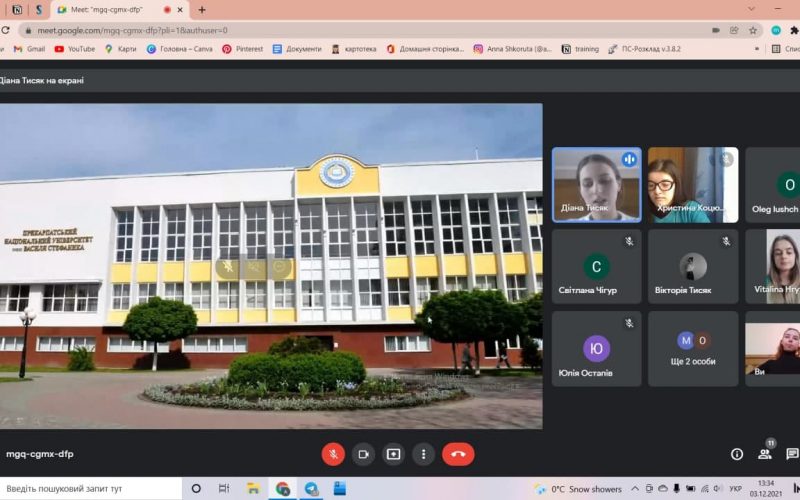Viewport: 800px width, 500px height.
Task: Click the present screen button
Action: pos(394,454)
